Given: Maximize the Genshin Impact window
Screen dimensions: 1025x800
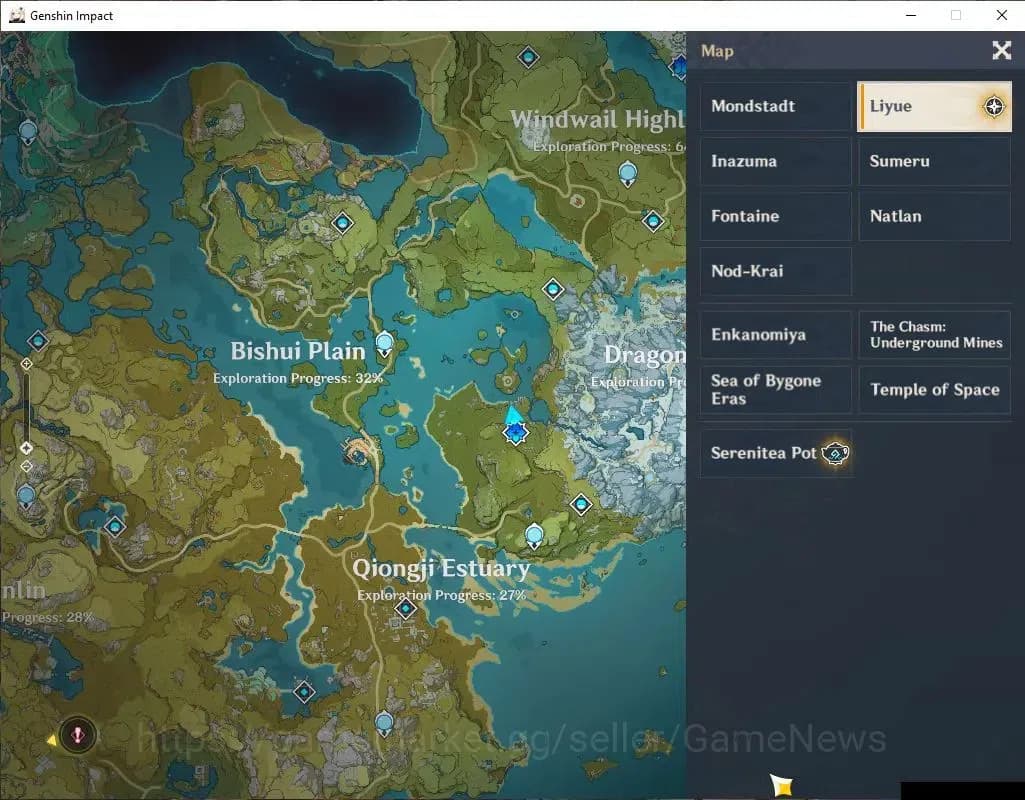Looking at the screenshot, I should click(x=956, y=15).
